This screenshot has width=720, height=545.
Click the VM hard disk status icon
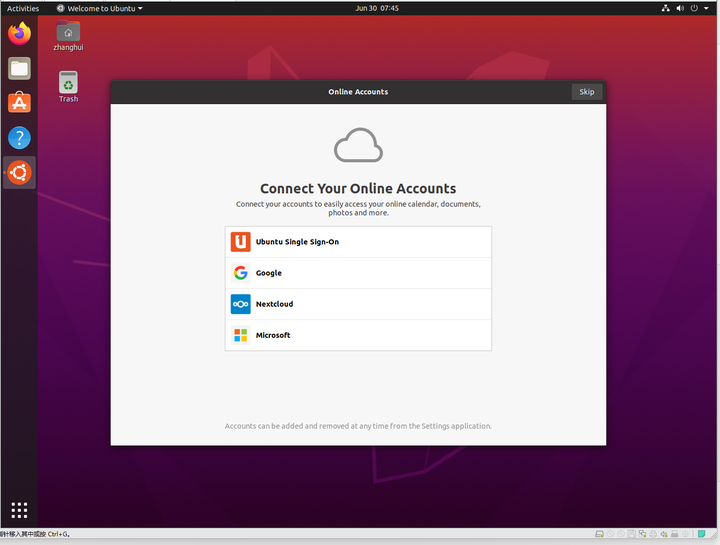click(x=599, y=534)
